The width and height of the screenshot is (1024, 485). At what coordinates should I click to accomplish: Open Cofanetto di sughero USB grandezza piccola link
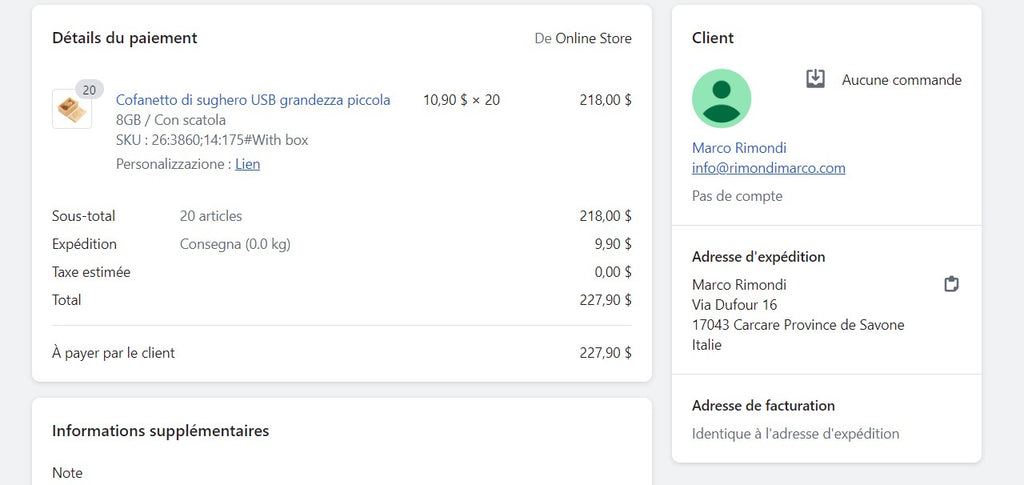coord(253,100)
